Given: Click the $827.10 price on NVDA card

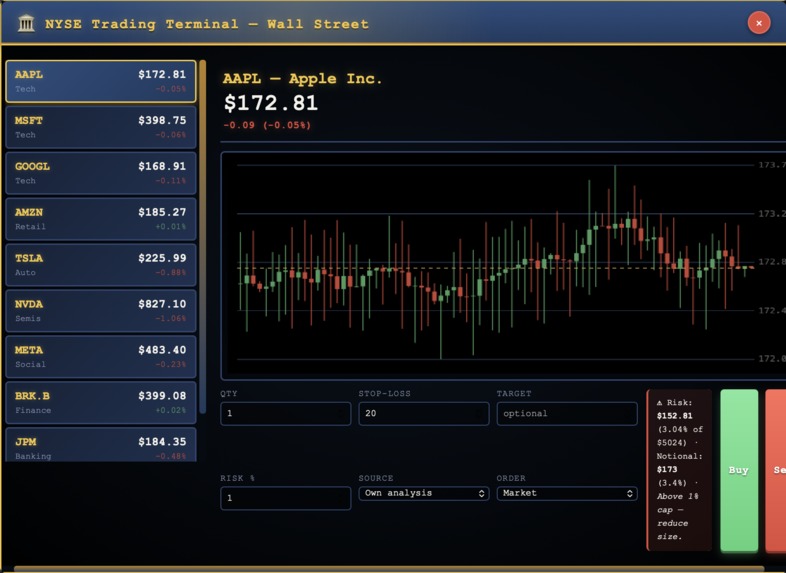Looking at the screenshot, I should point(162,304).
